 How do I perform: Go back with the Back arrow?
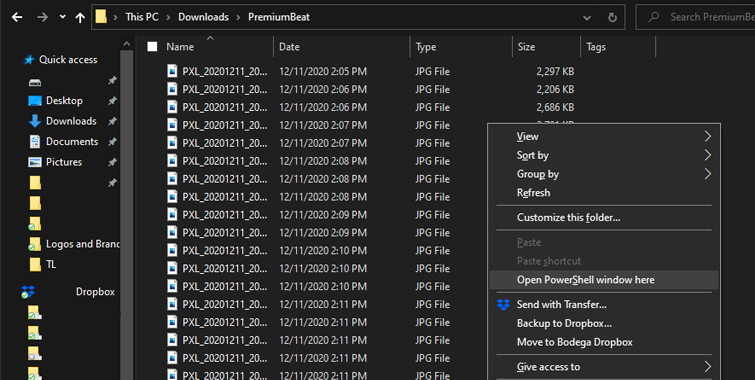[17, 17]
